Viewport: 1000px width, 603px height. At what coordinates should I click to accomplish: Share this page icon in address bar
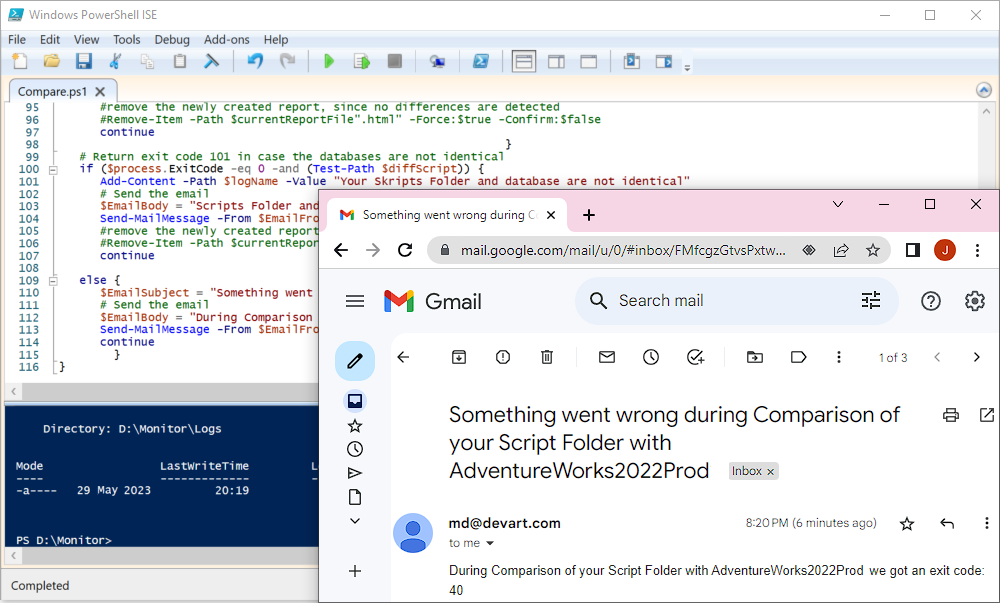pyautogui.click(x=841, y=251)
